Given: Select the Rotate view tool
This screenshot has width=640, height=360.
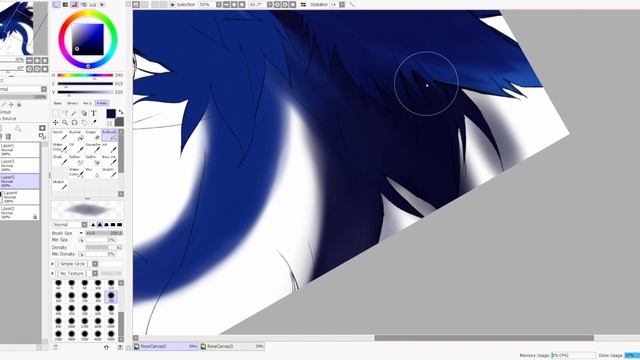Looking at the screenshot, I should pyautogui.click(x=74, y=122).
